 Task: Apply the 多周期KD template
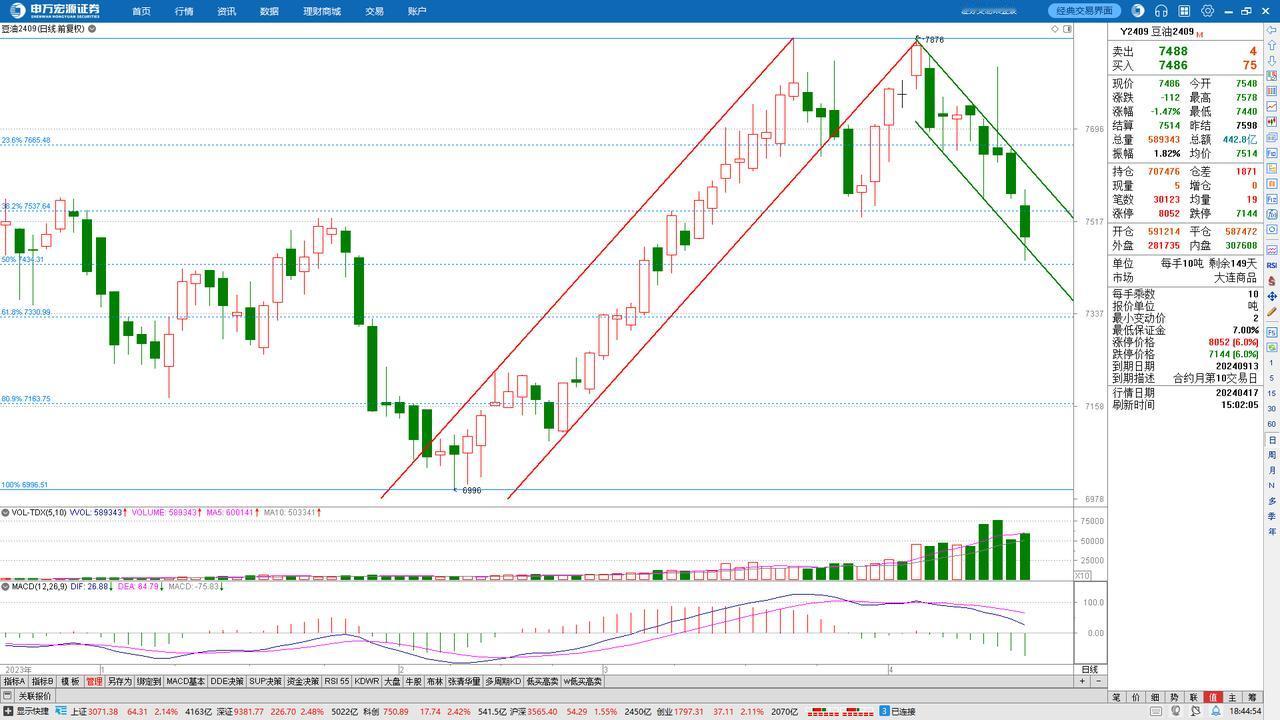pos(504,681)
